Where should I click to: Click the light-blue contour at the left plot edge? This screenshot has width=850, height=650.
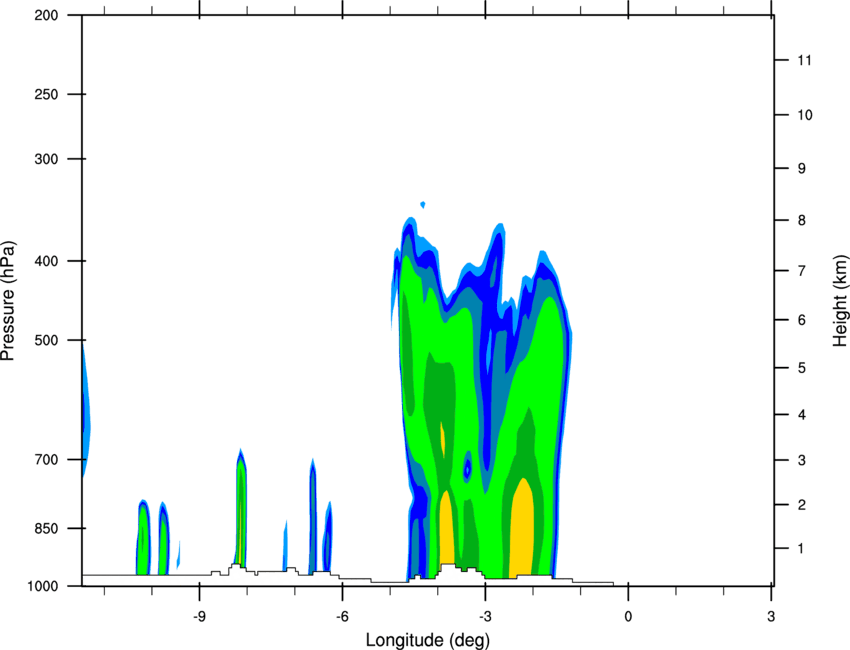click(86, 409)
